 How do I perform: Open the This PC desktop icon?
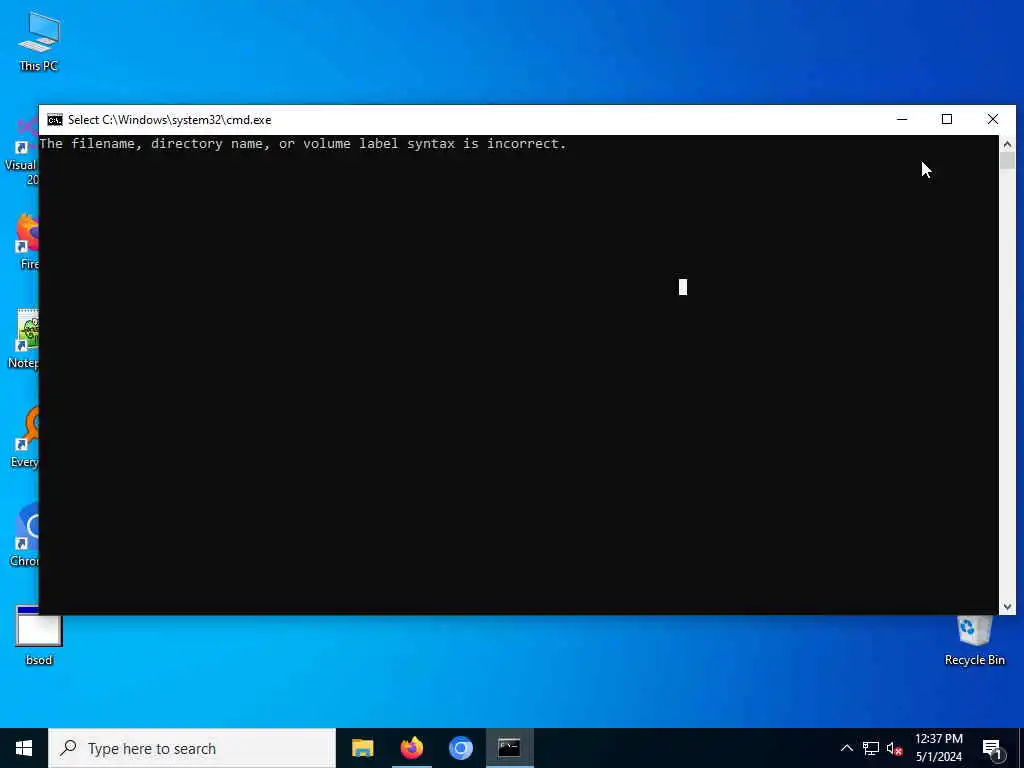click(39, 41)
